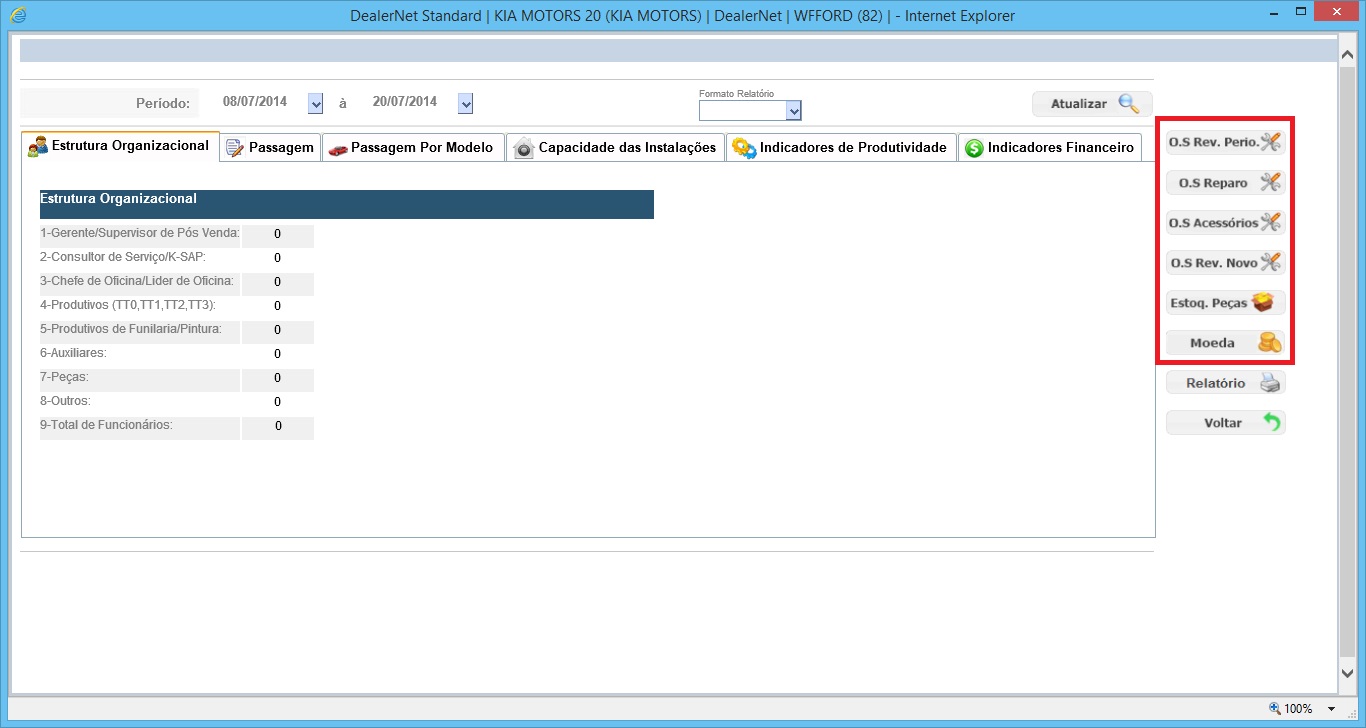The width and height of the screenshot is (1366, 728).
Task: Click wrench icon on O.S Reparo
Action: pos(1270,182)
